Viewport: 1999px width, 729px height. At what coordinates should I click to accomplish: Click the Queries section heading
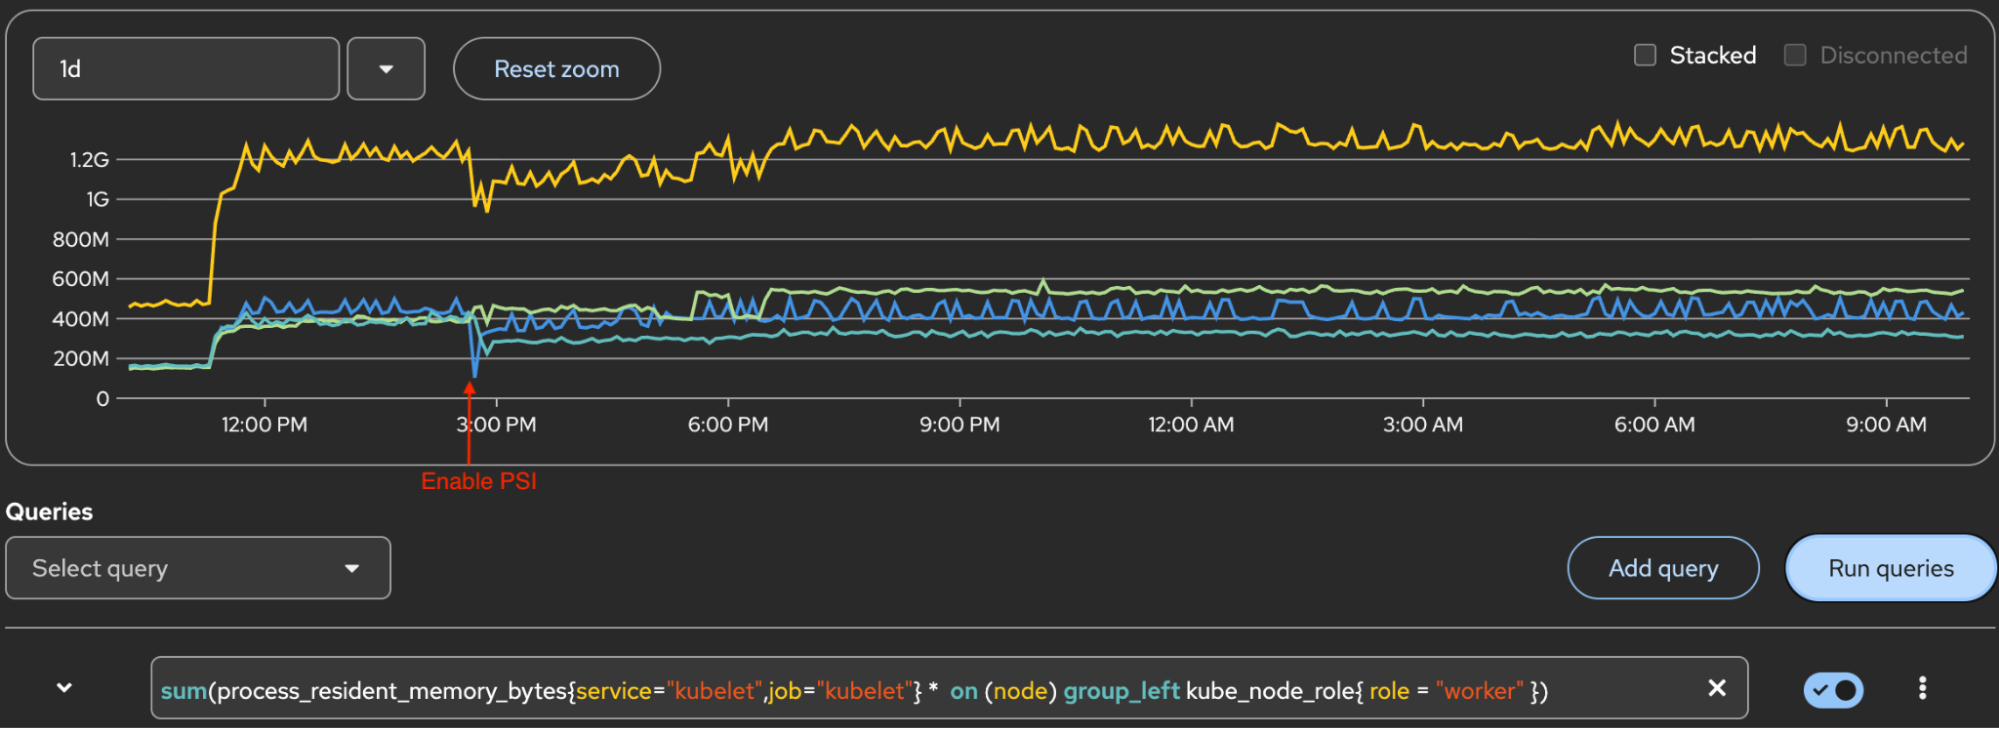[x=49, y=512]
